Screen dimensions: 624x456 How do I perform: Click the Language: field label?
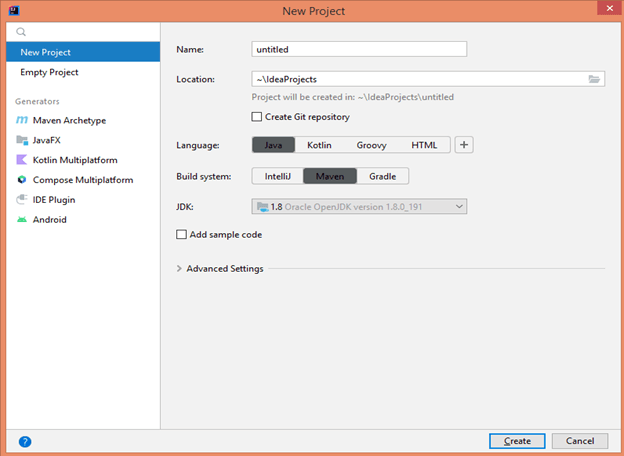pyautogui.click(x=198, y=145)
